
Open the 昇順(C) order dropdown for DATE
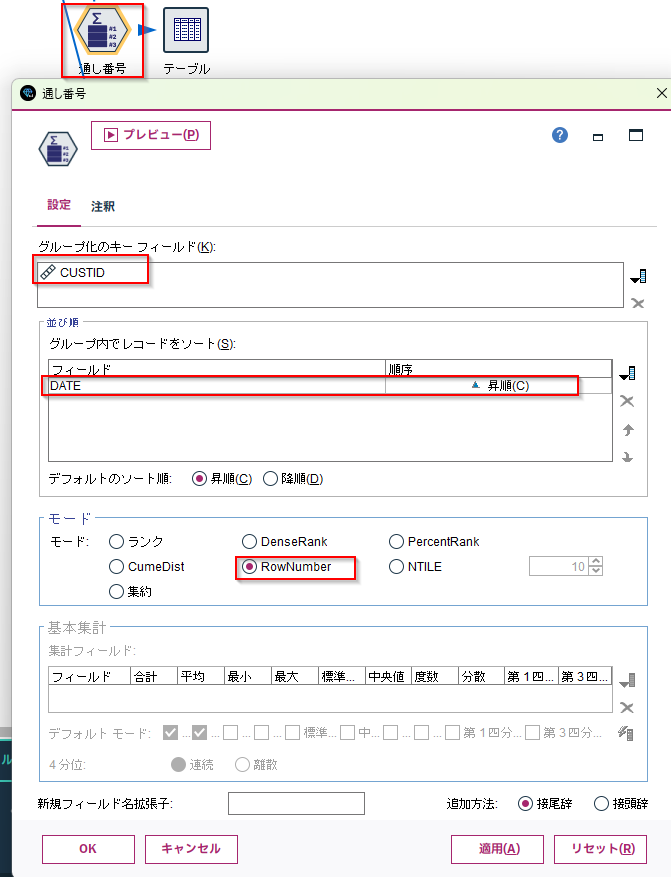[x=498, y=385]
